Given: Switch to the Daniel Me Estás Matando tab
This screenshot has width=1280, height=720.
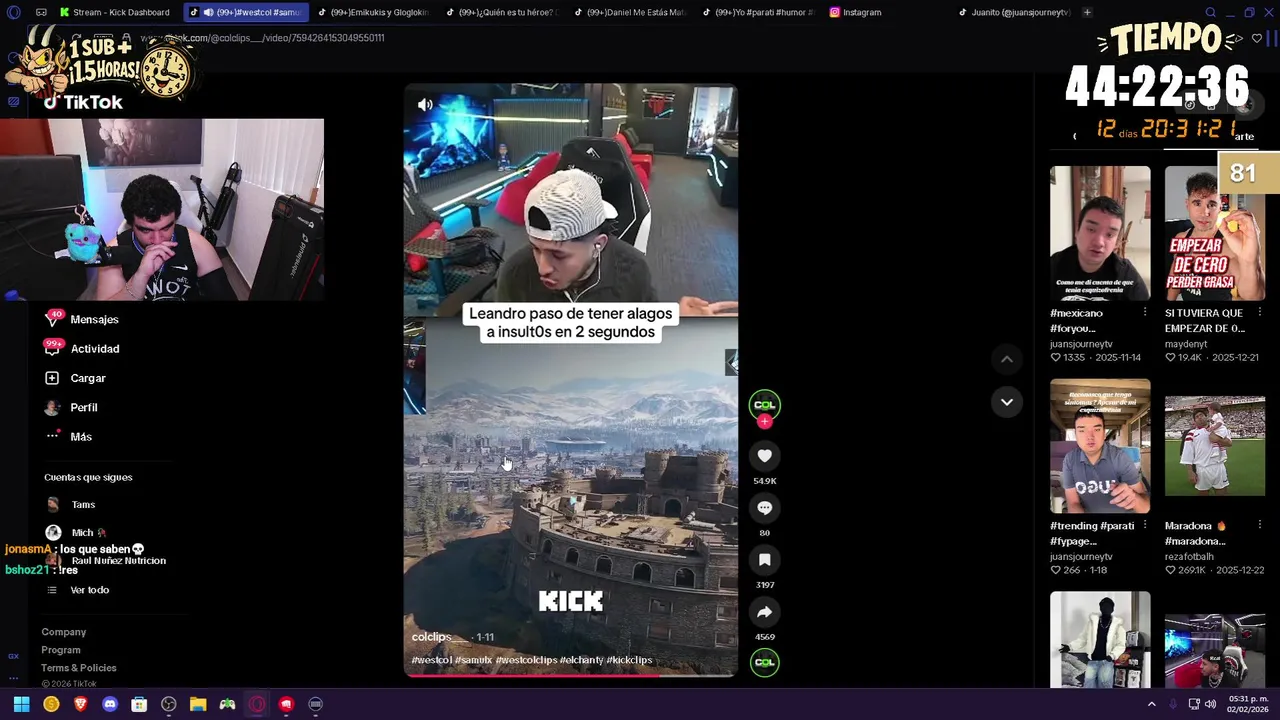Looking at the screenshot, I should click(x=629, y=12).
